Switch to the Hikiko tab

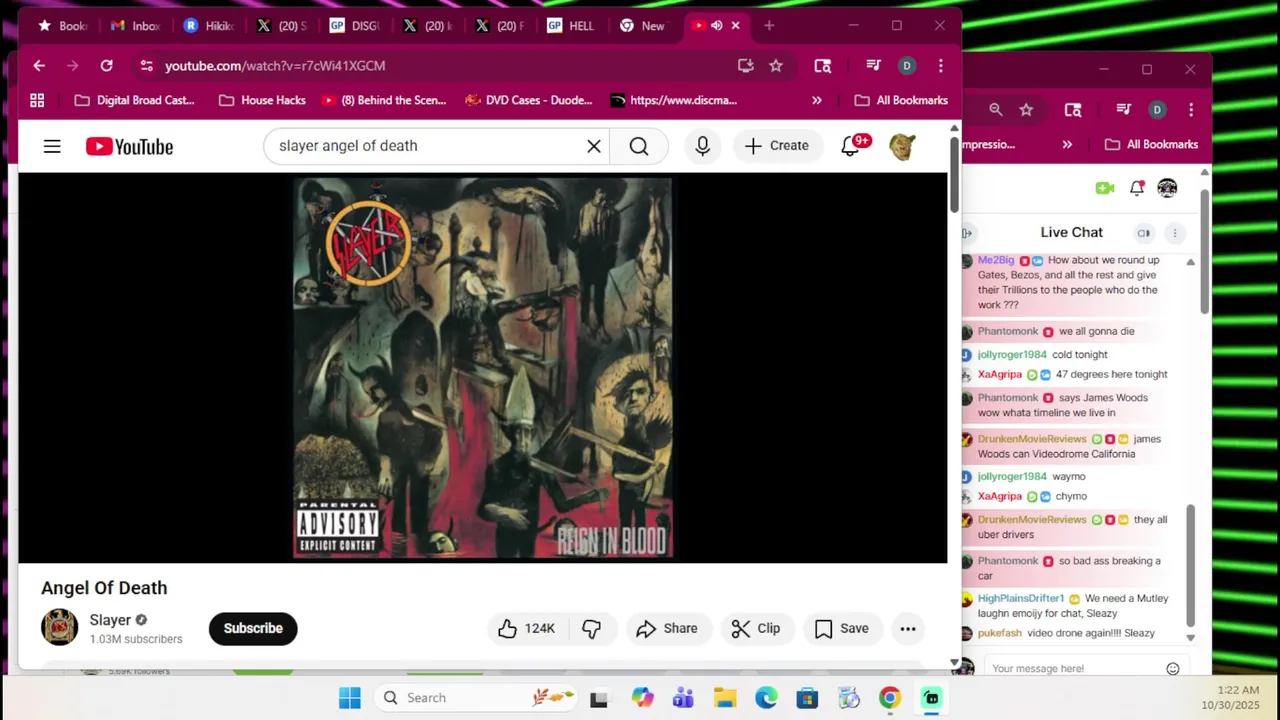(x=210, y=26)
